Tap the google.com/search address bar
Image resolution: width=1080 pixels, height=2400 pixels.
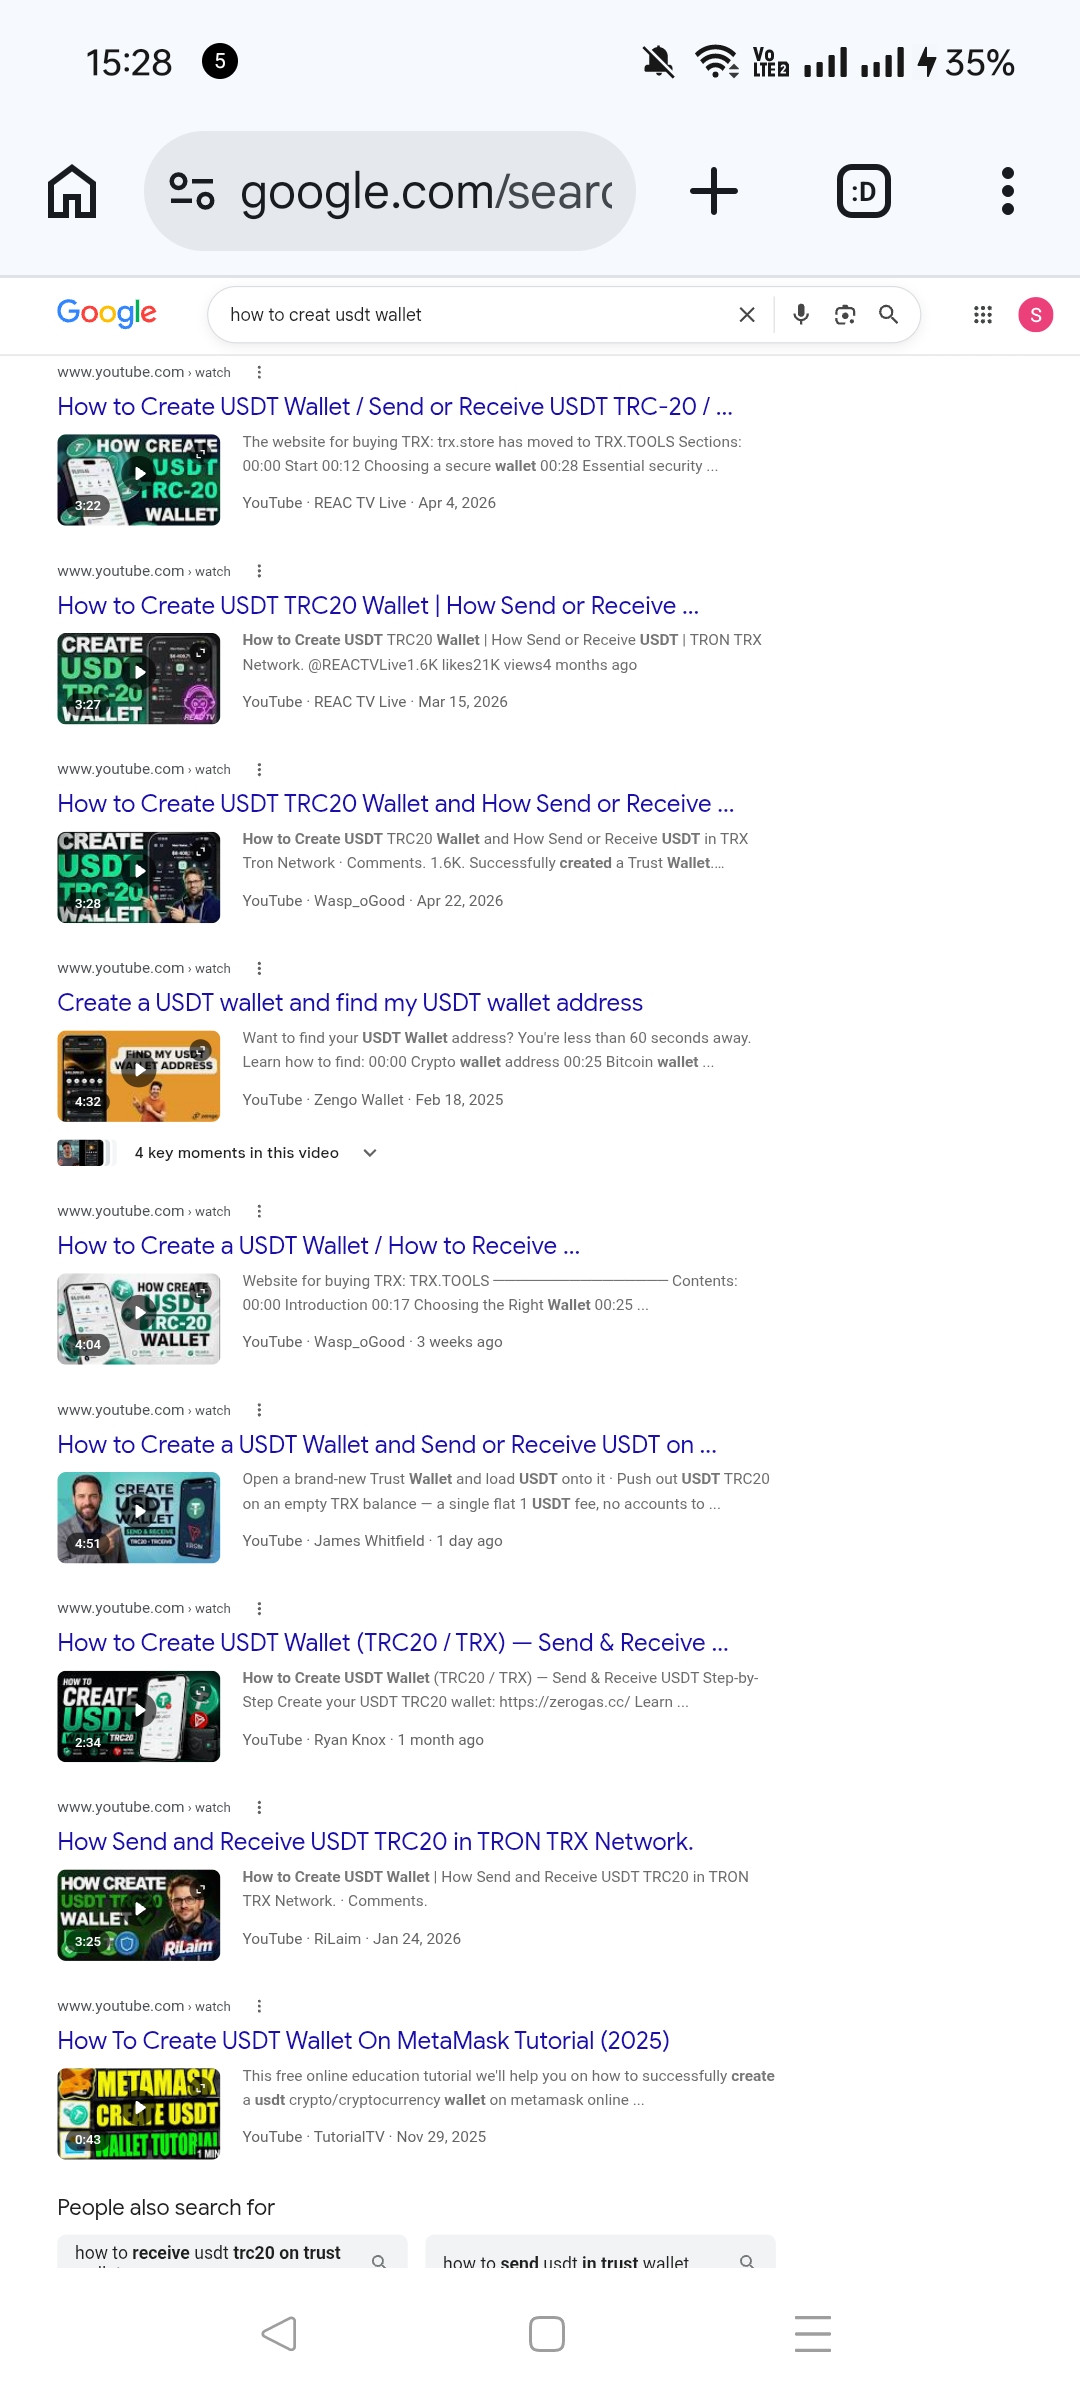(390, 191)
